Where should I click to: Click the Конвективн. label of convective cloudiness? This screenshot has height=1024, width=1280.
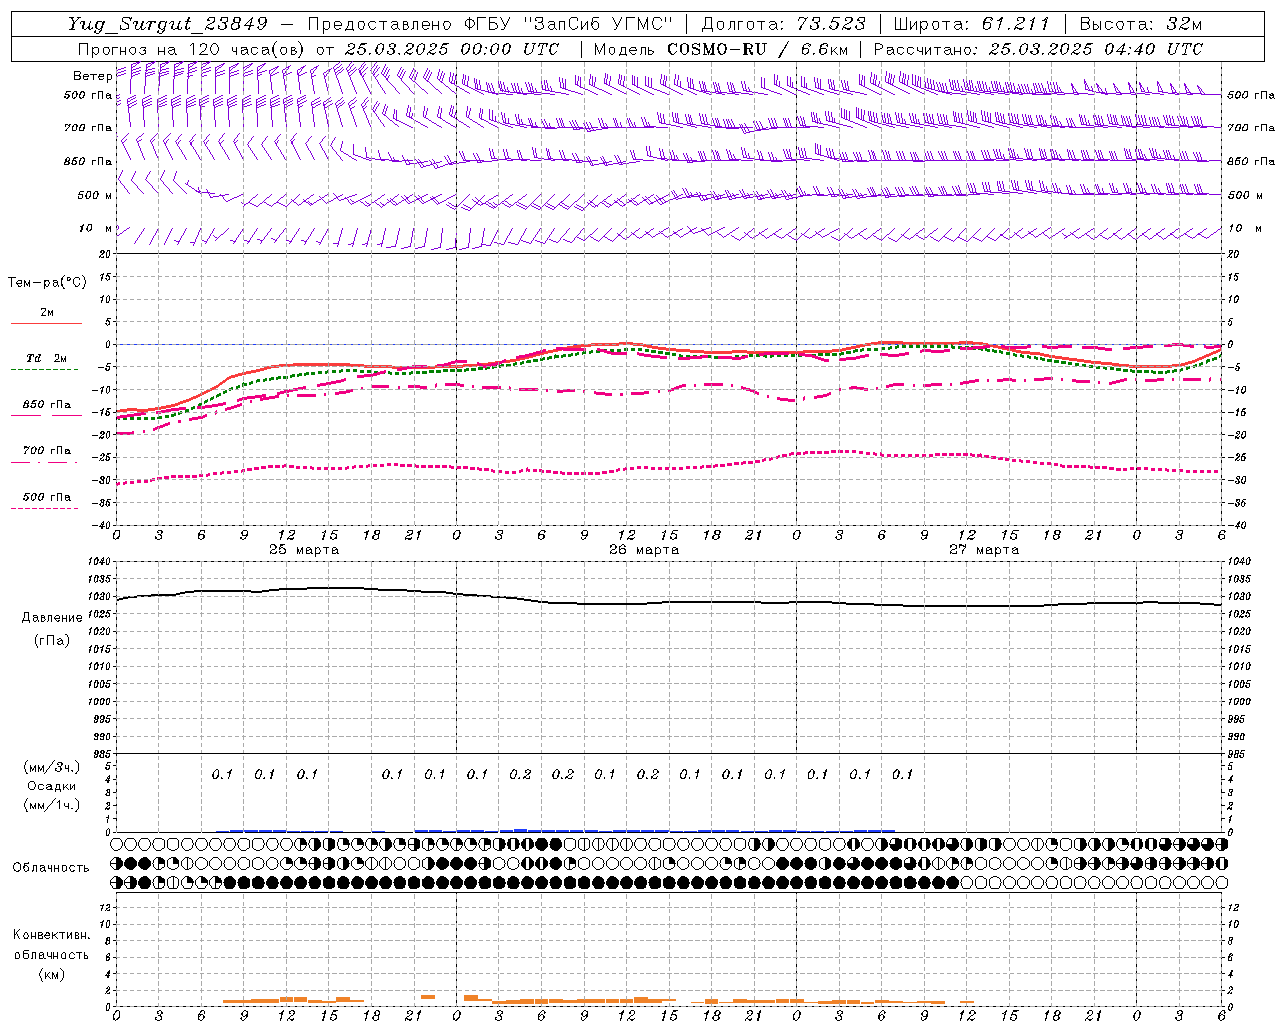51,935
